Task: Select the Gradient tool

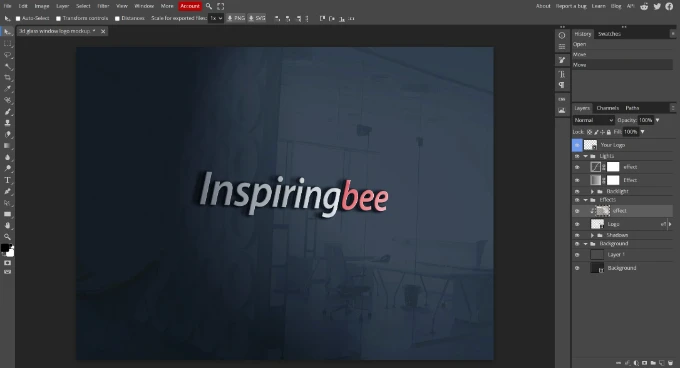Action: point(7,146)
